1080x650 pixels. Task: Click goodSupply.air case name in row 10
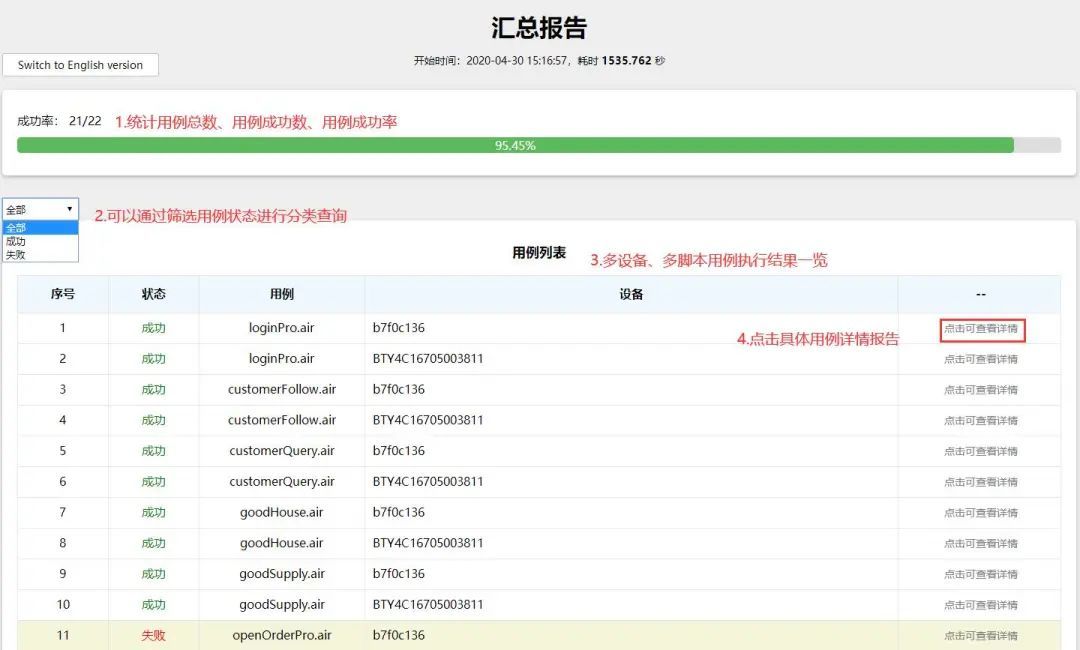pyautogui.click(x=282, y=605)
